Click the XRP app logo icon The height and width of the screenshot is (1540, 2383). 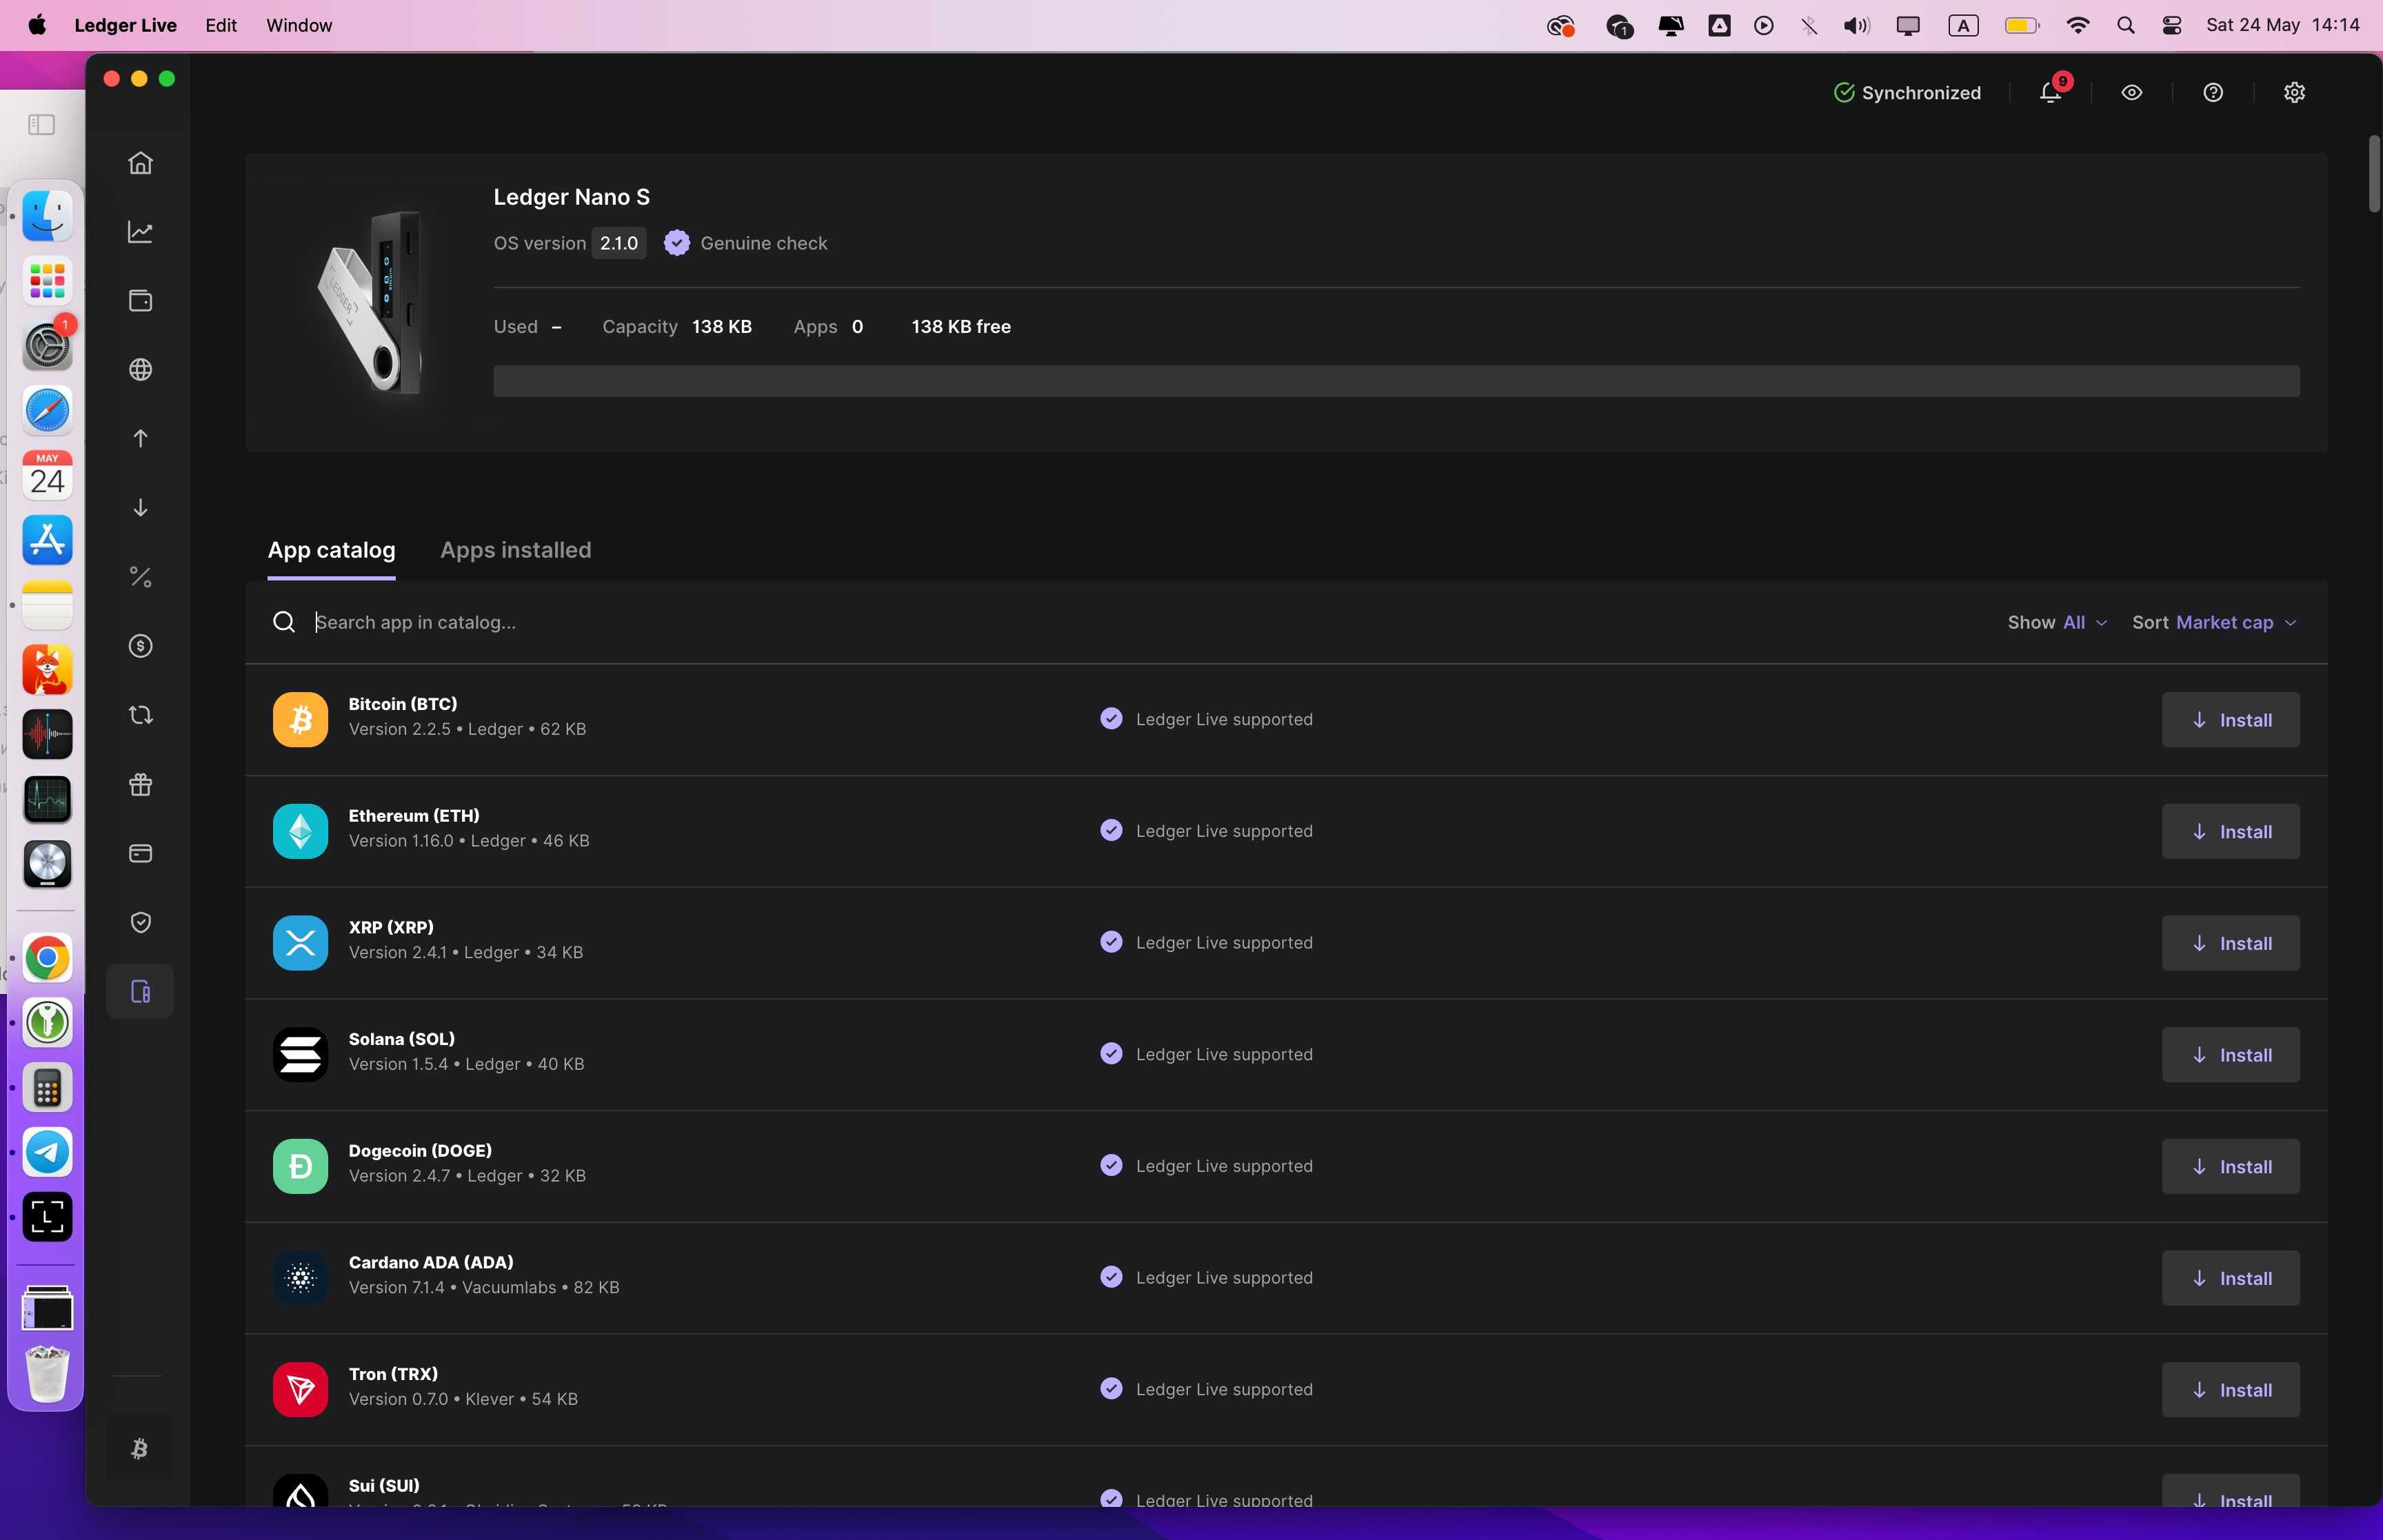click(x=300, y=943)
